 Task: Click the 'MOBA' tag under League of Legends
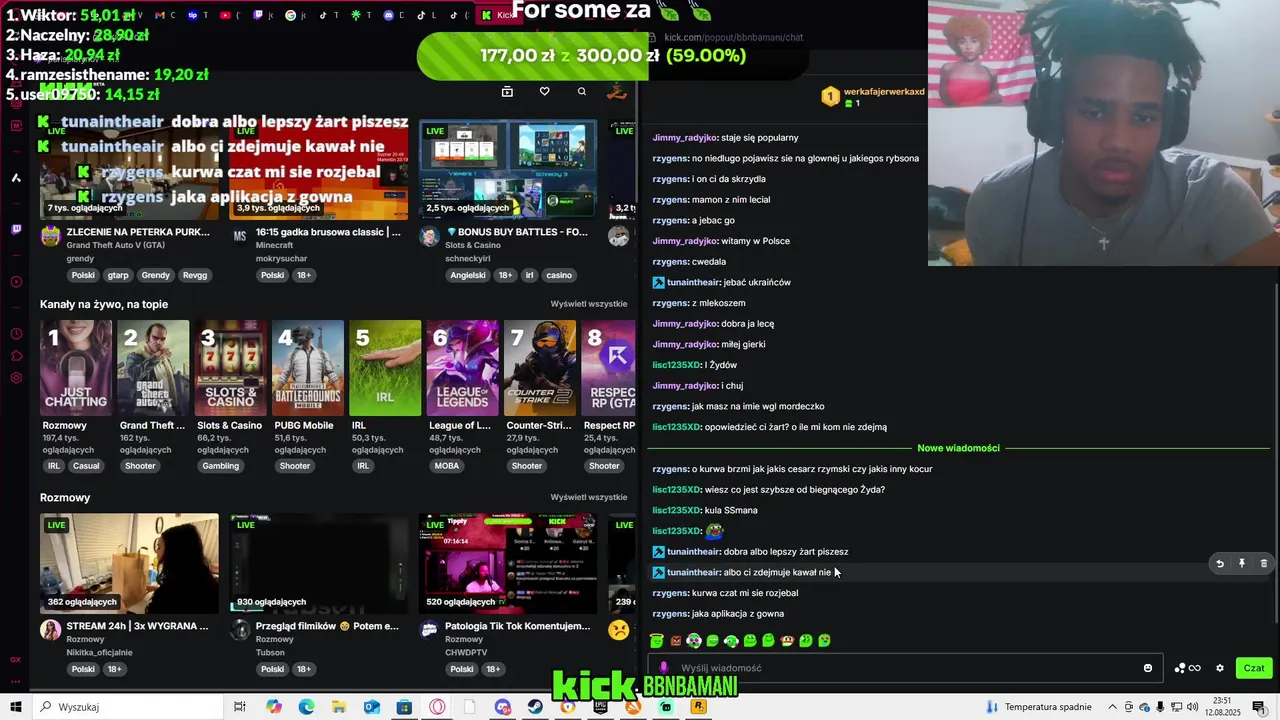point(447,466)
